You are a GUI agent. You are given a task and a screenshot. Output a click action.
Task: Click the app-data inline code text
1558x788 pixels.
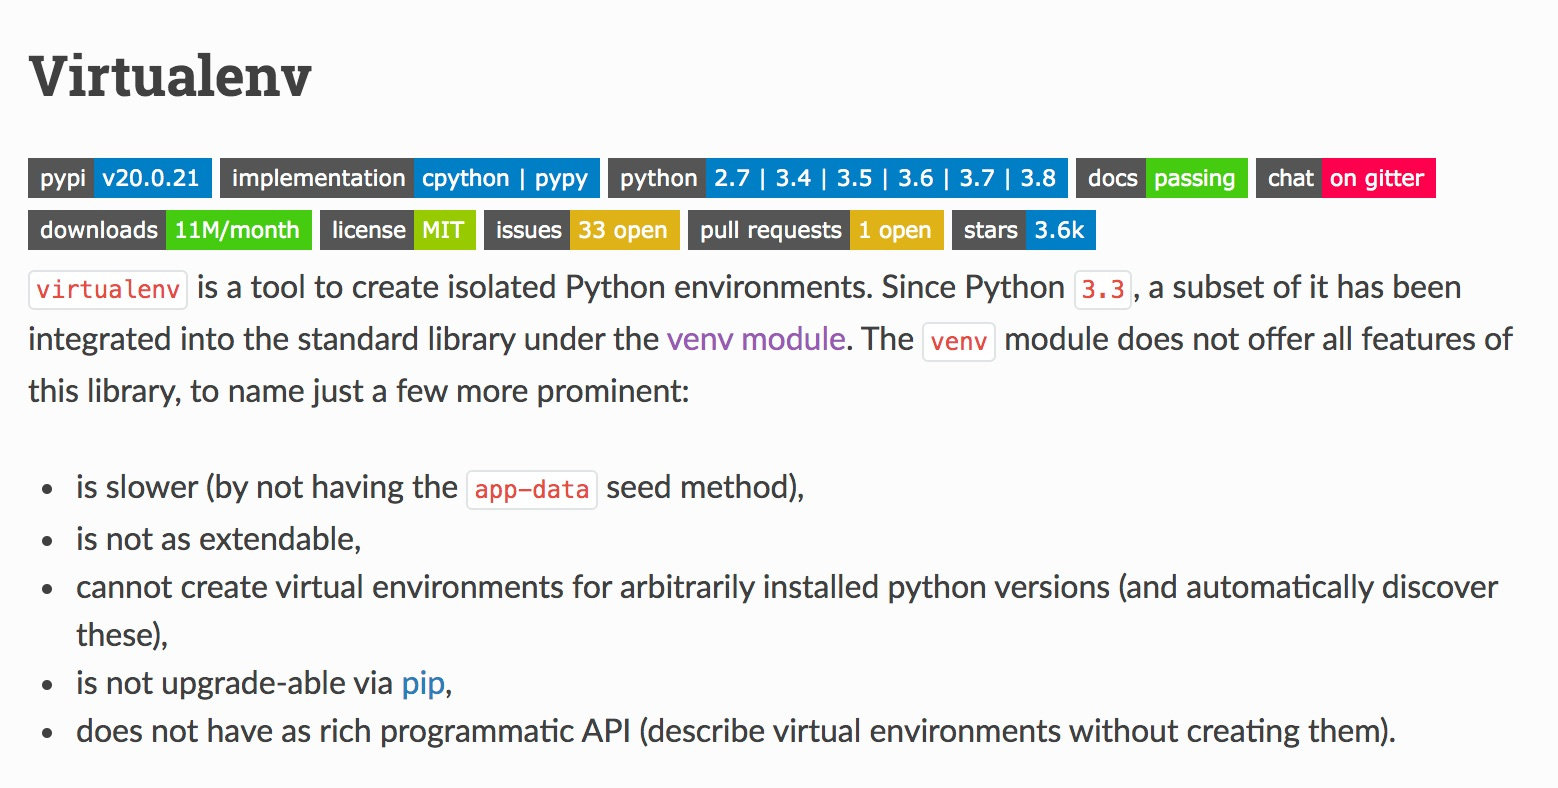[x=531, y=489]
